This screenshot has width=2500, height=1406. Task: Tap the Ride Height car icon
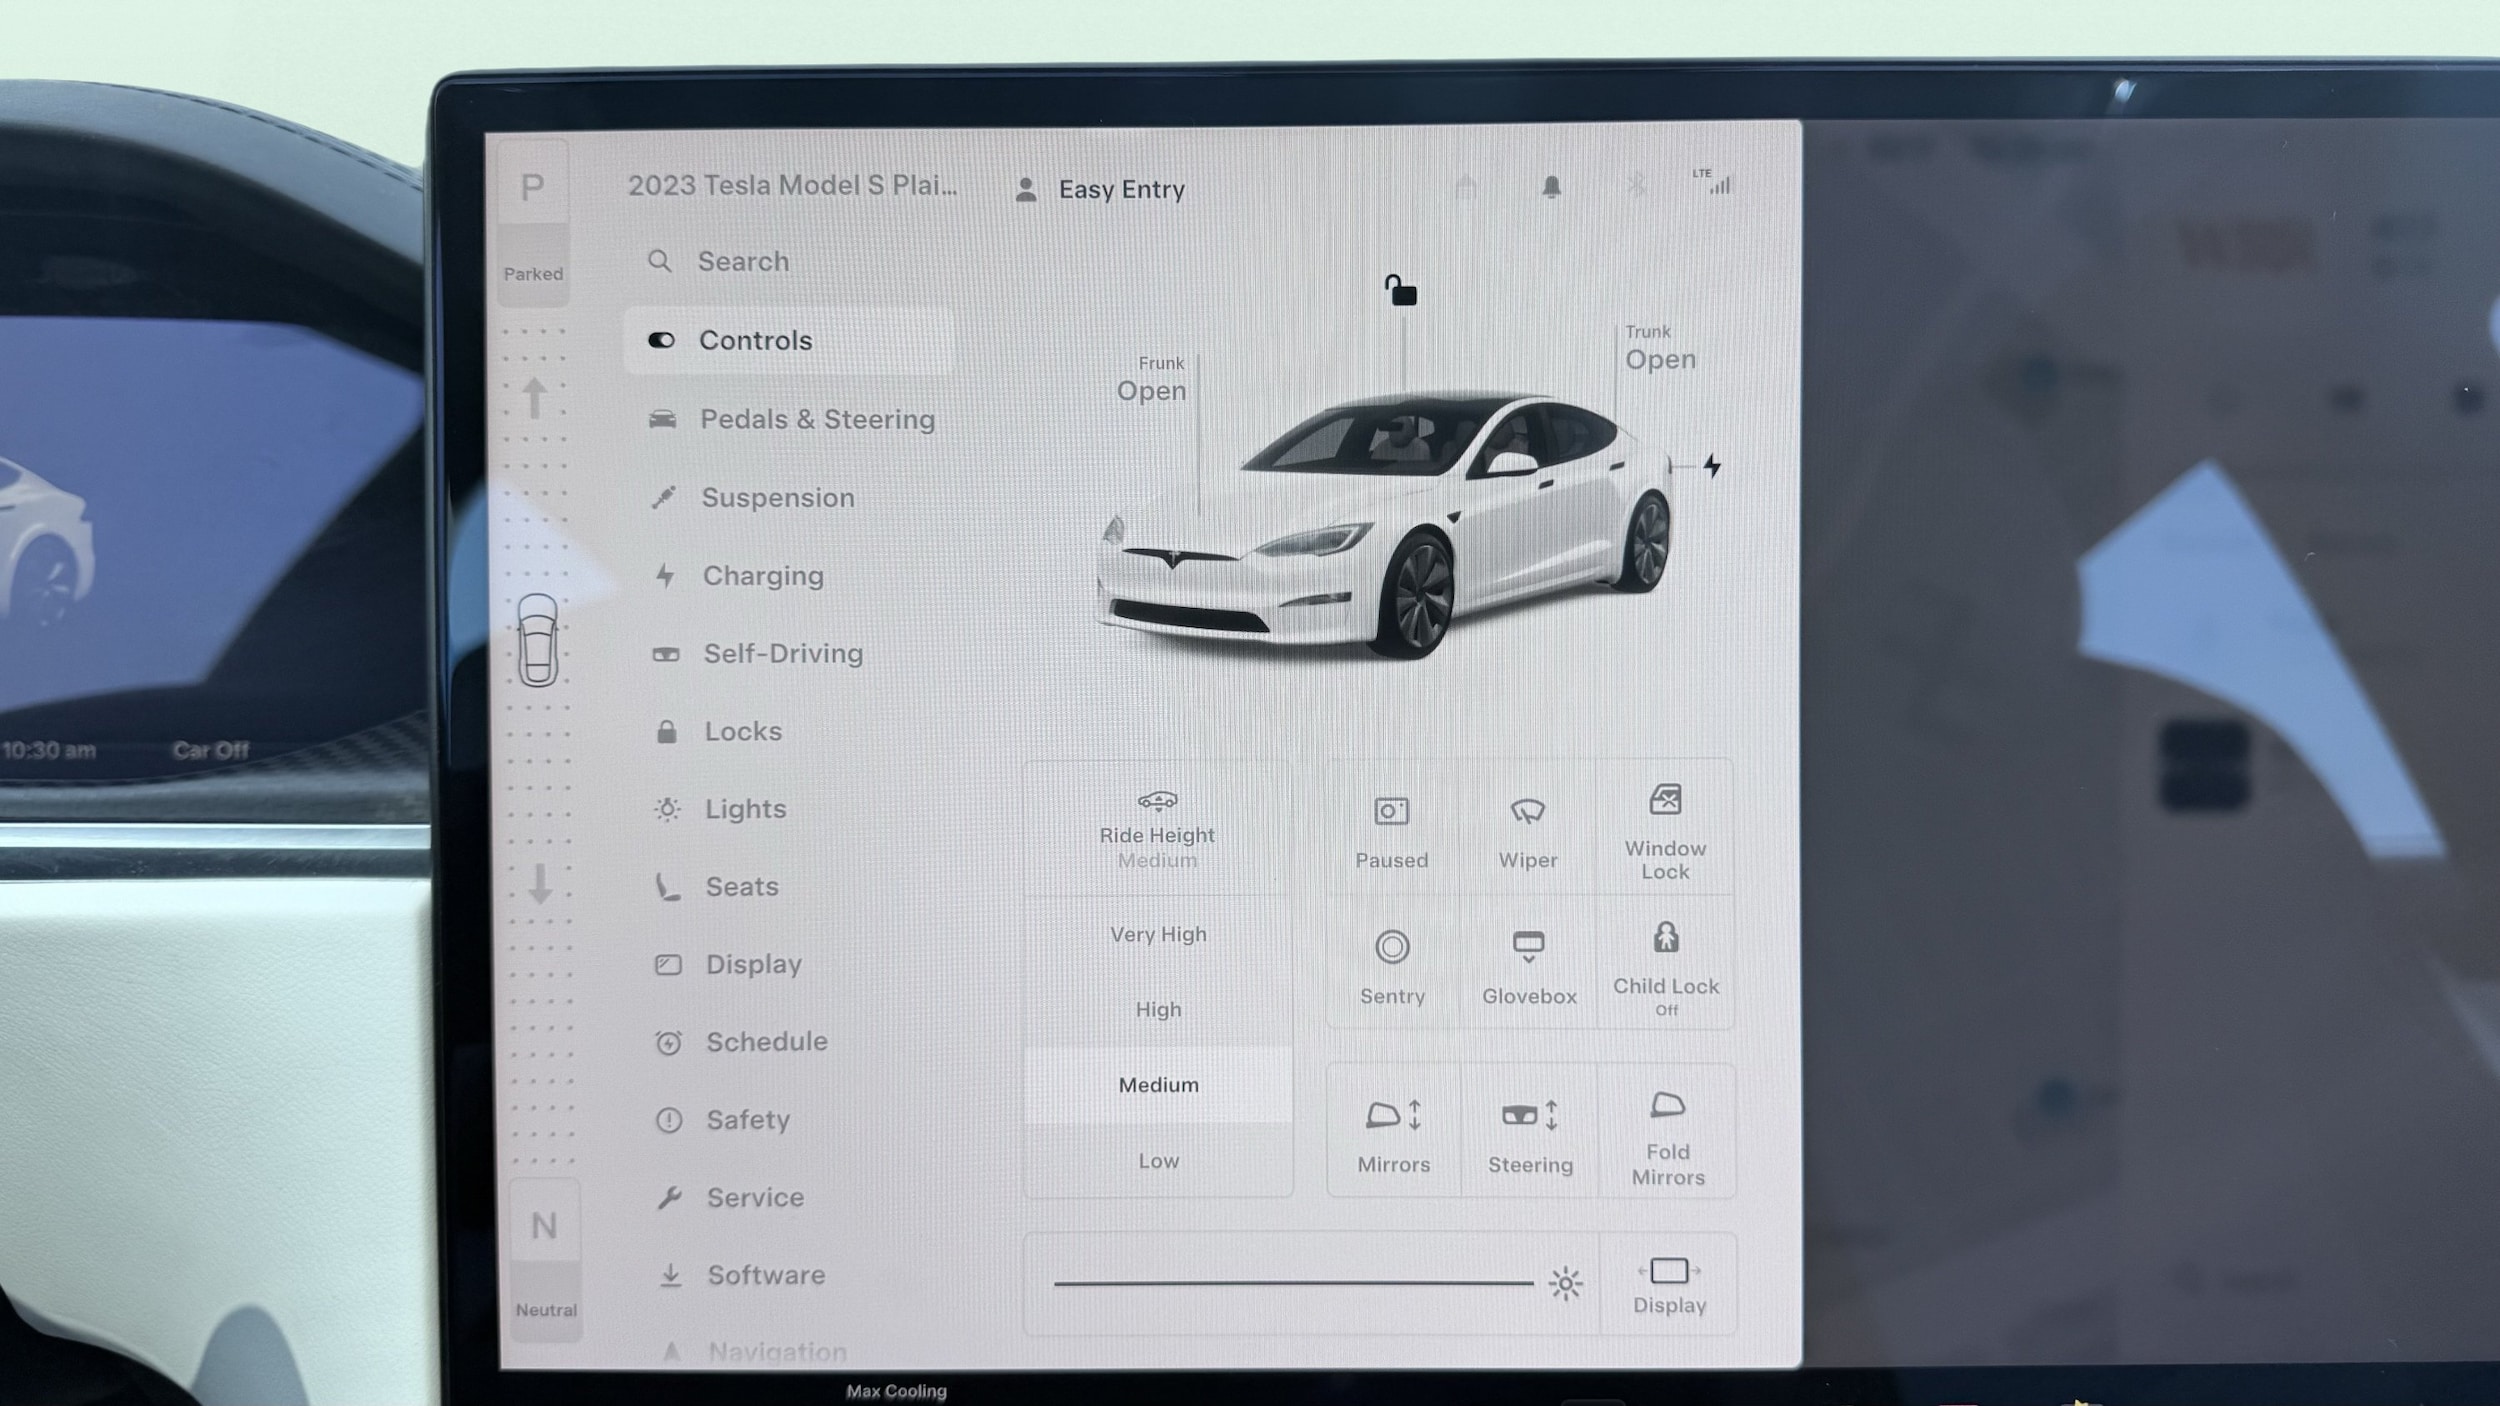coord(1157,801)
